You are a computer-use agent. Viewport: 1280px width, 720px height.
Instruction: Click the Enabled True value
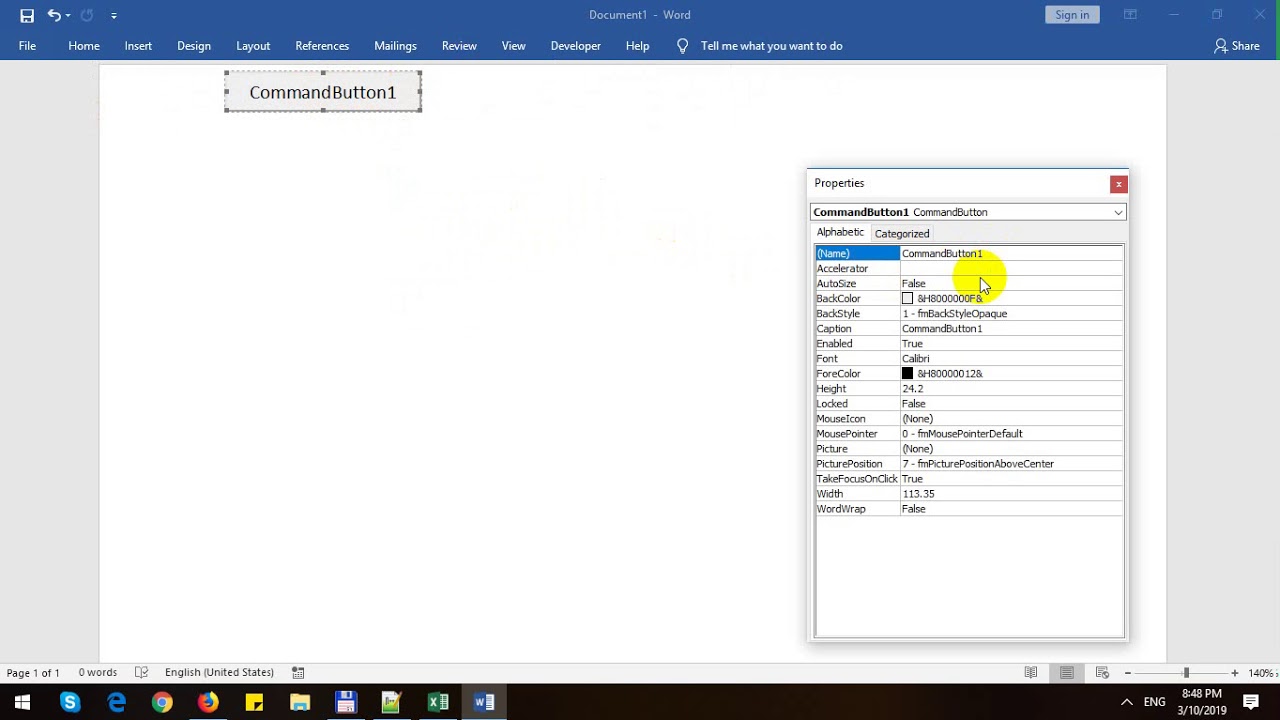click(912, 344)
